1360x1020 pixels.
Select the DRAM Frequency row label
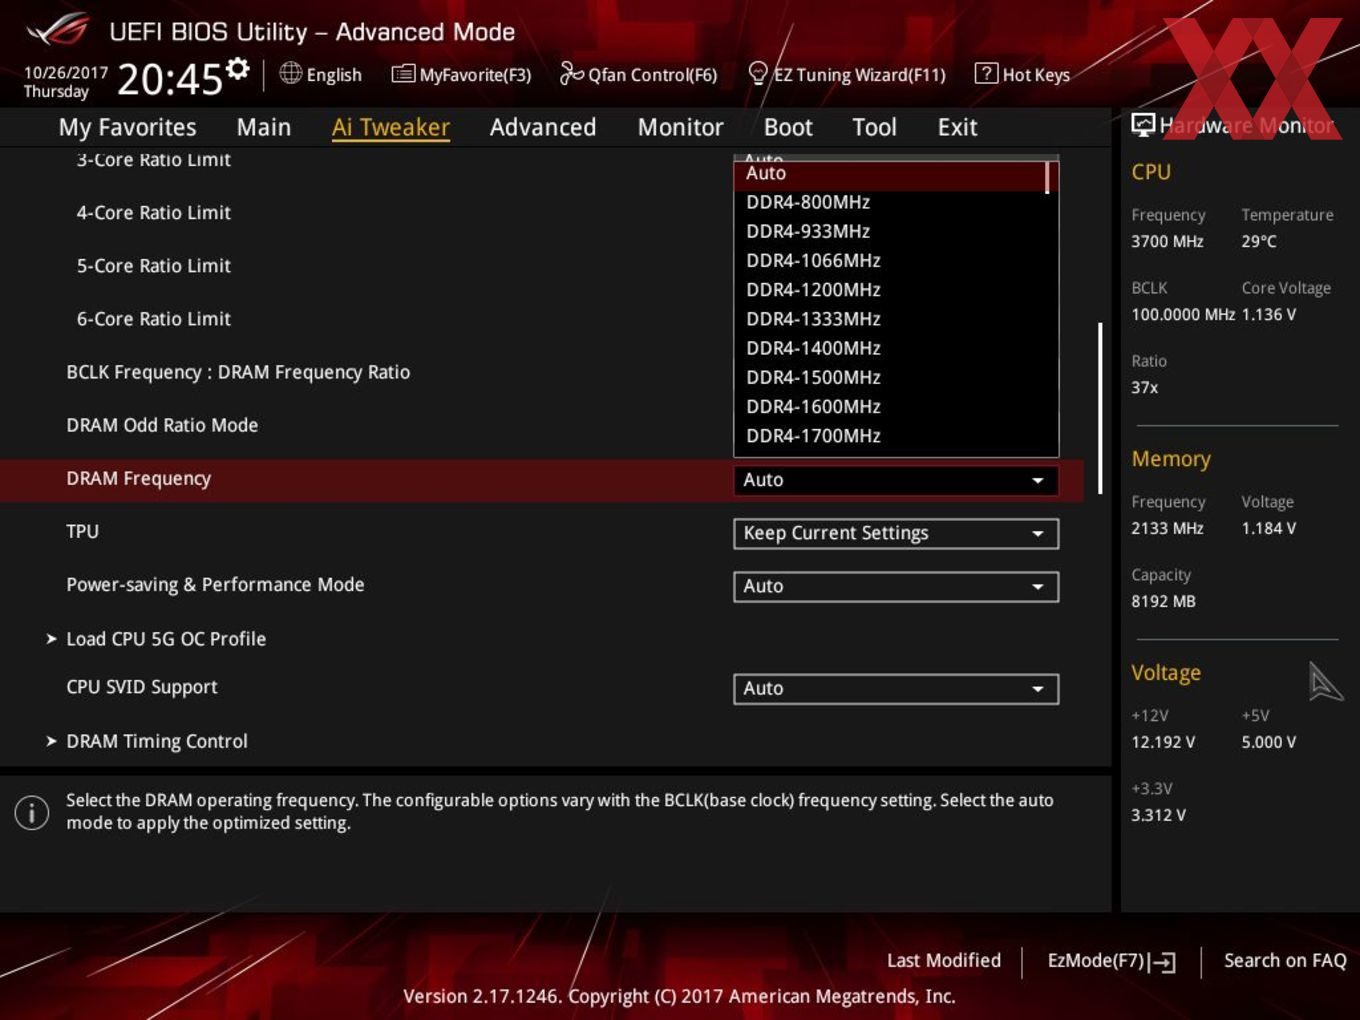139,479
